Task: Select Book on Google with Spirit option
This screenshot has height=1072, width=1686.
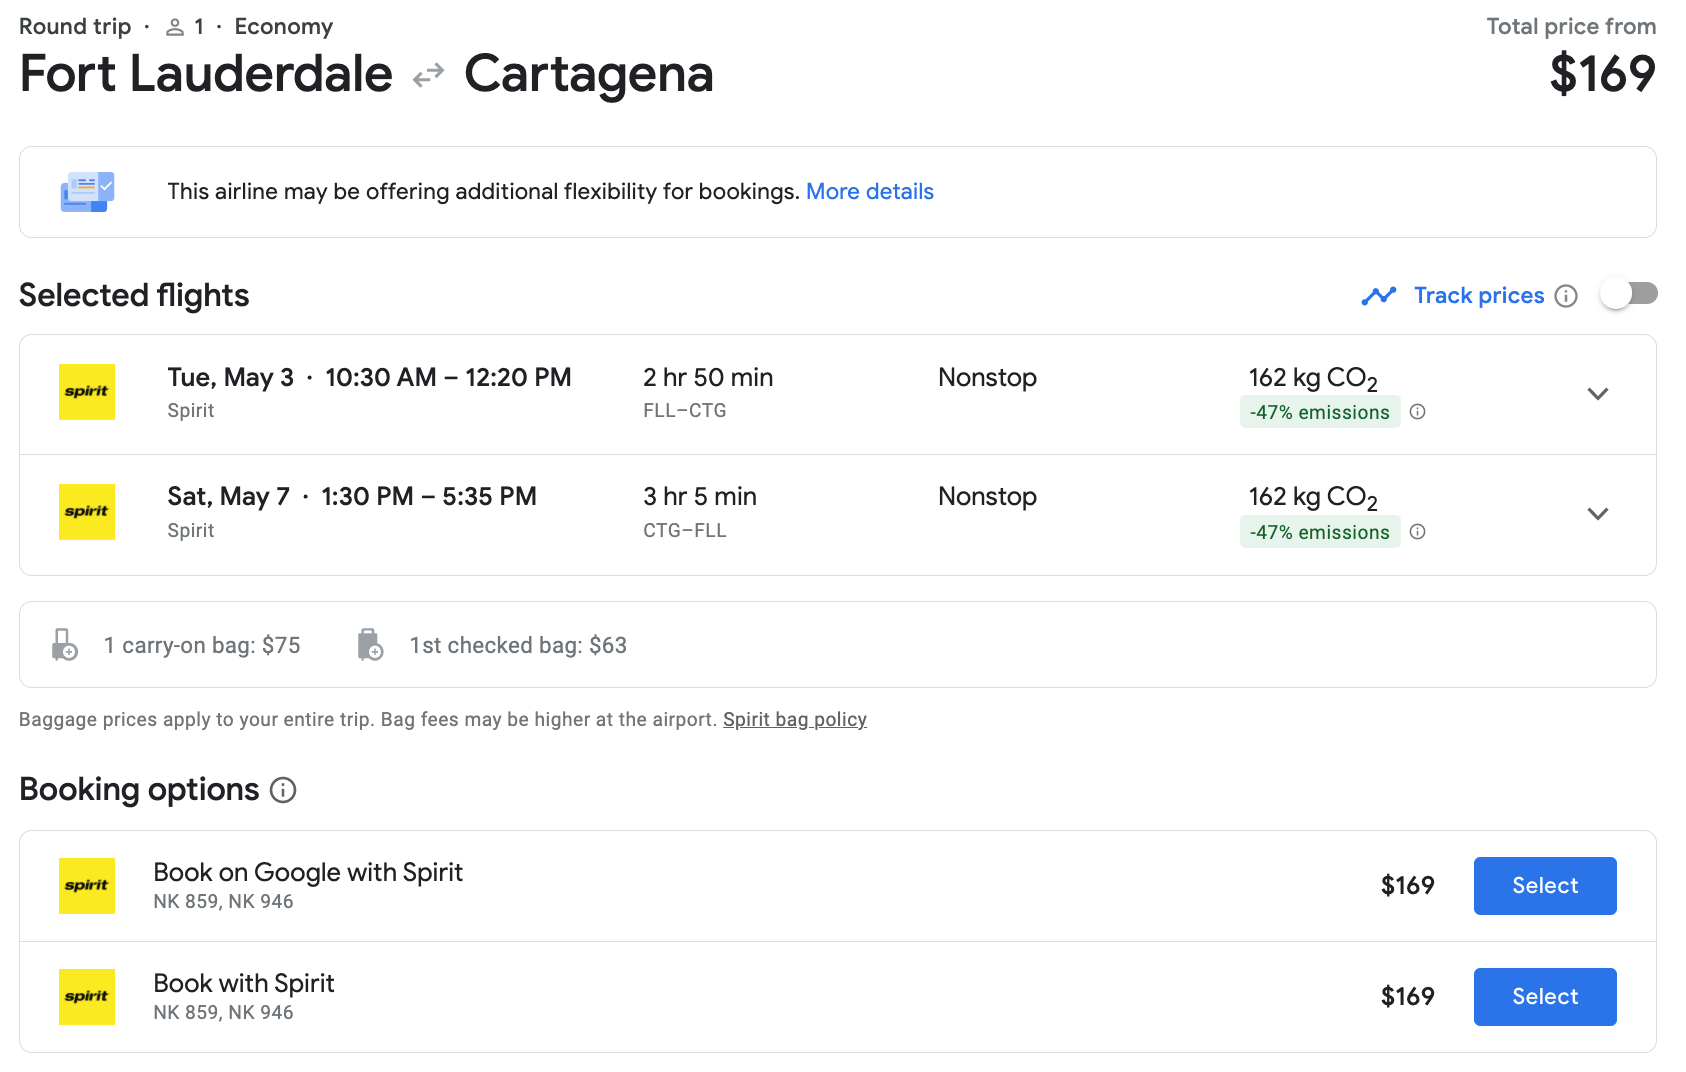Action: (x=1544, y=886)
